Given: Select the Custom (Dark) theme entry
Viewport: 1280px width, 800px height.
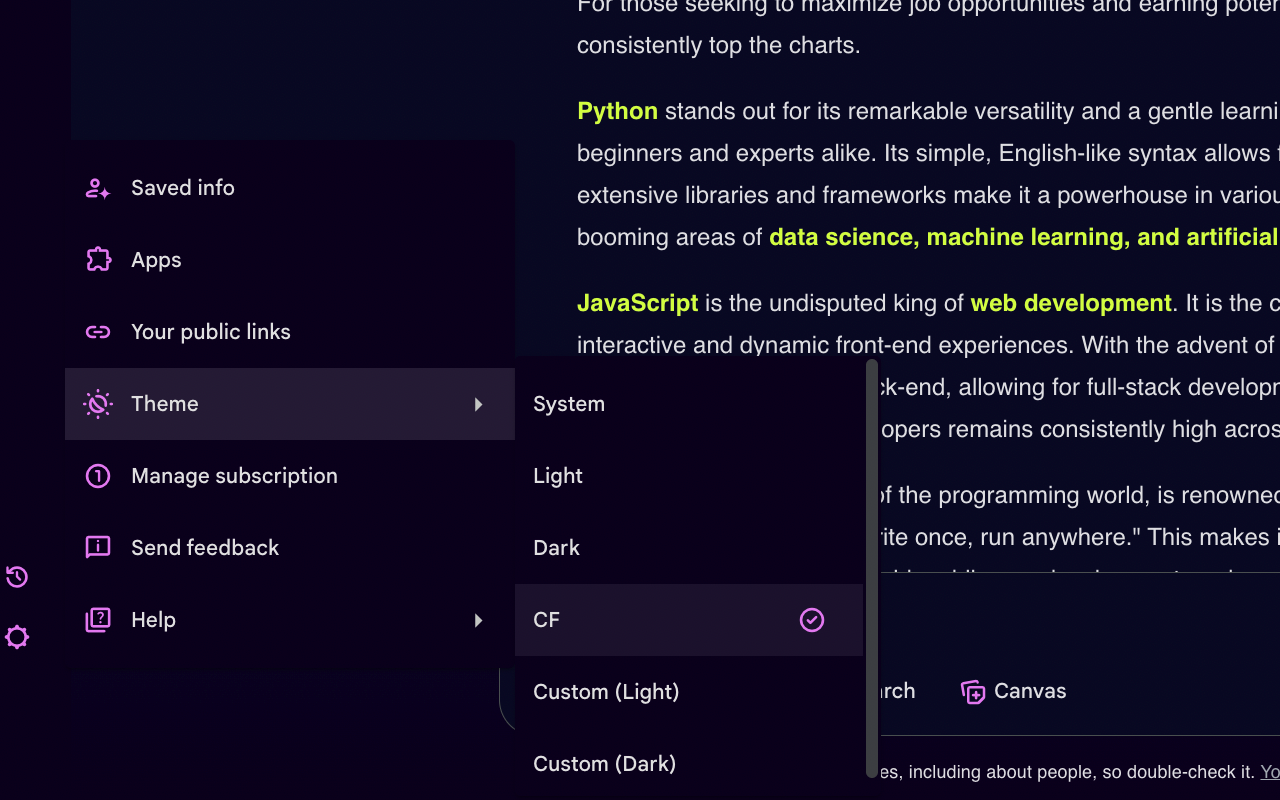Looking at the screenshot, I should (x=604, y=764).
